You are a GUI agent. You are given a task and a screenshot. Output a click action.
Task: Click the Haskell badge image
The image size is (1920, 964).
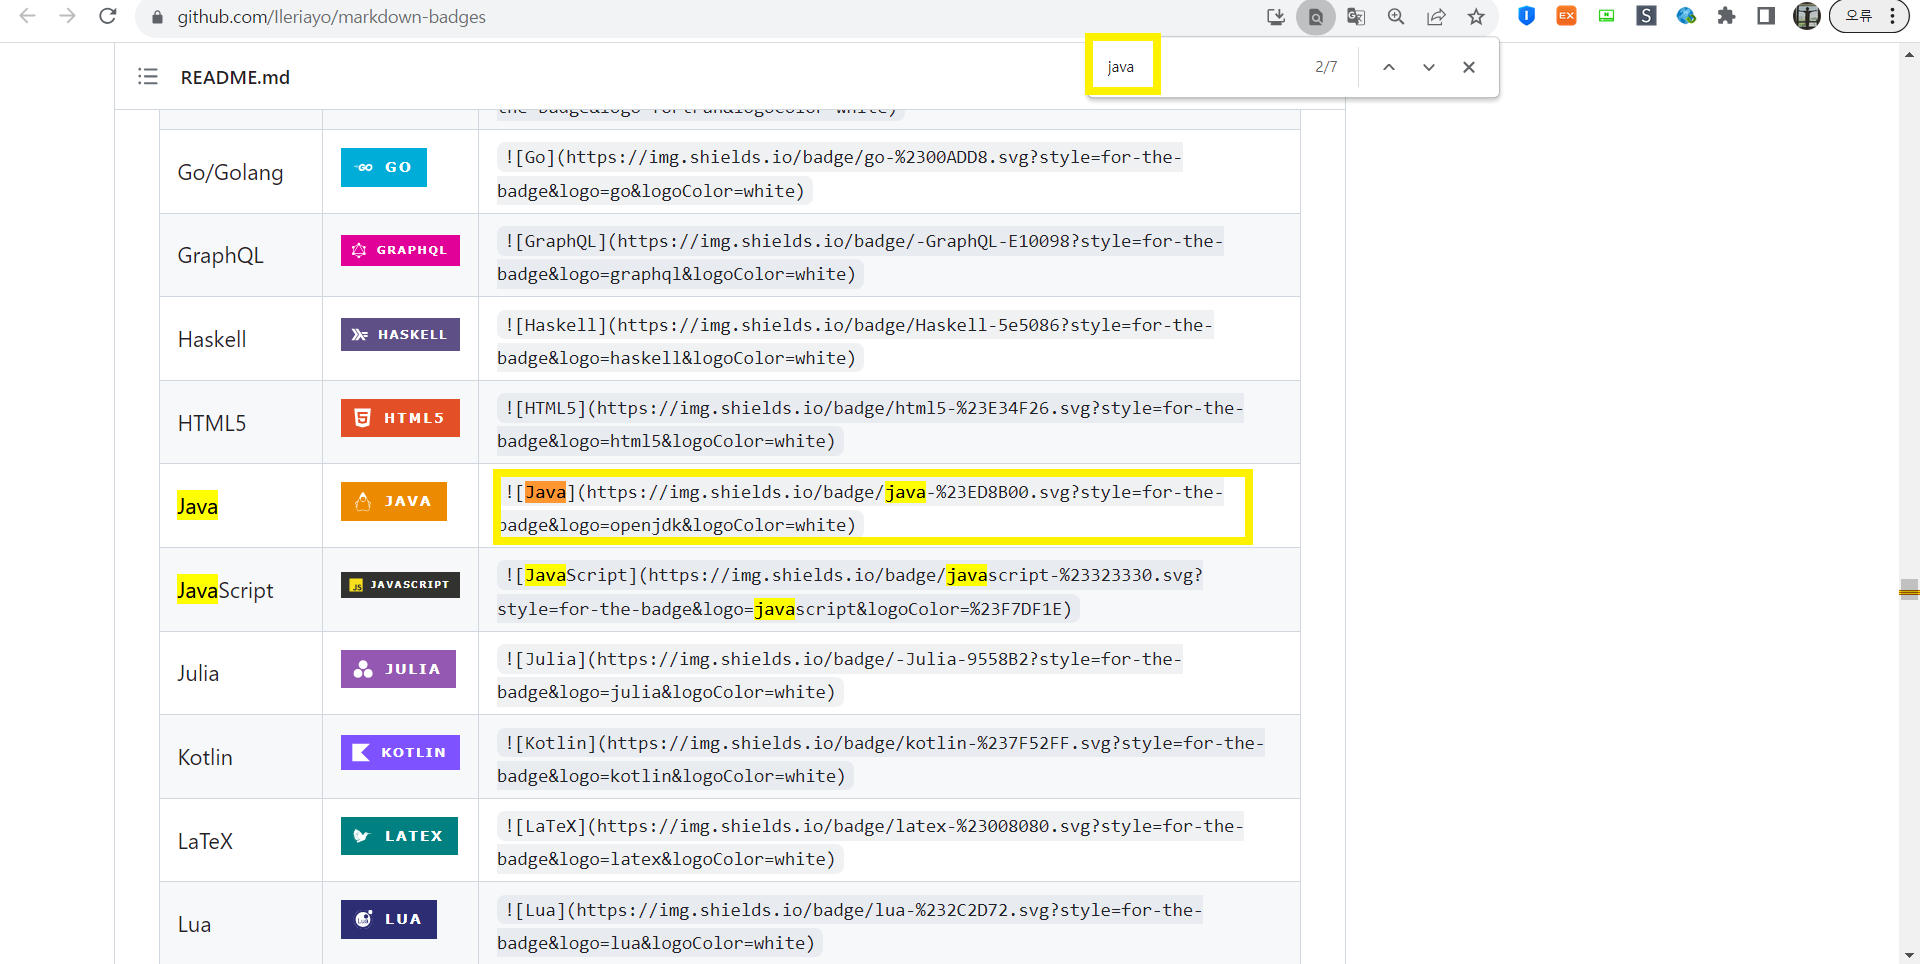click(400, 334)
